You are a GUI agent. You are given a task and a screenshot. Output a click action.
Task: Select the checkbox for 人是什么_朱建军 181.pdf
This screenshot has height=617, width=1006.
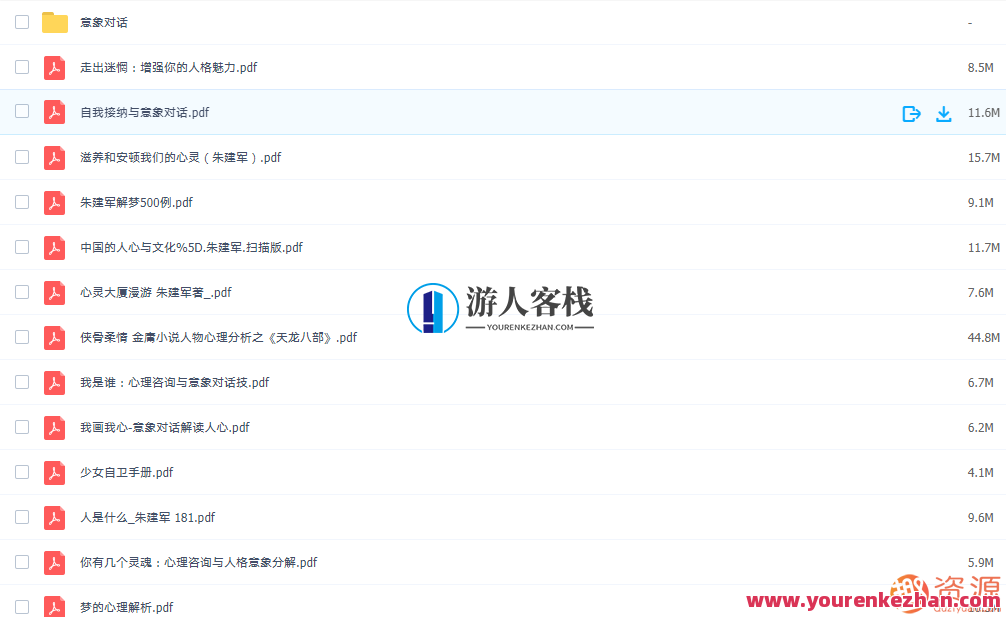tap(21, 517)
